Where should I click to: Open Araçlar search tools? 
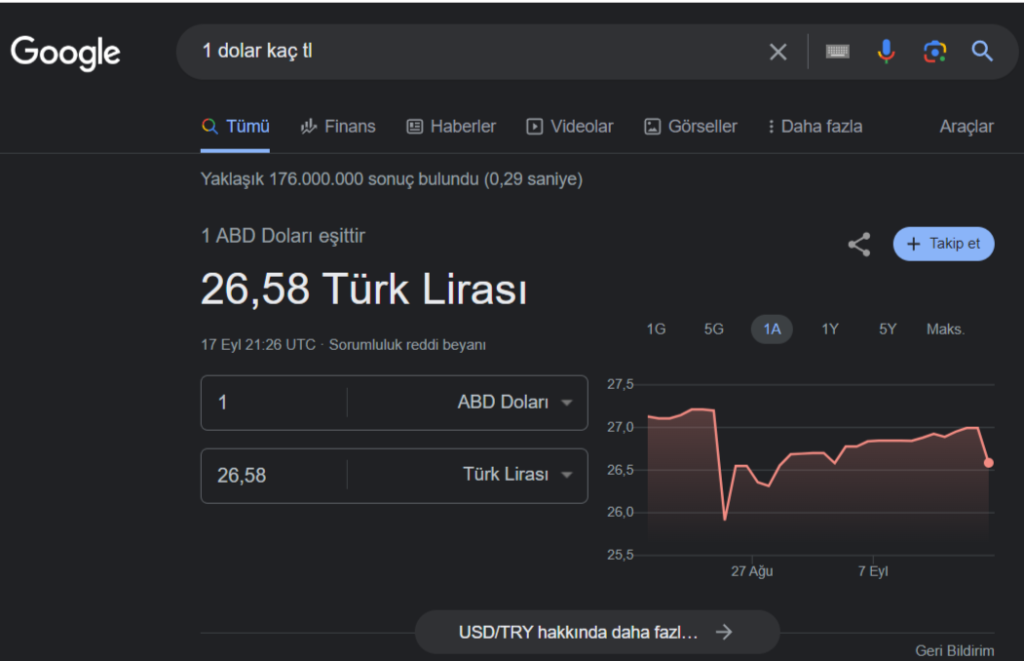[x=966, y=127]
